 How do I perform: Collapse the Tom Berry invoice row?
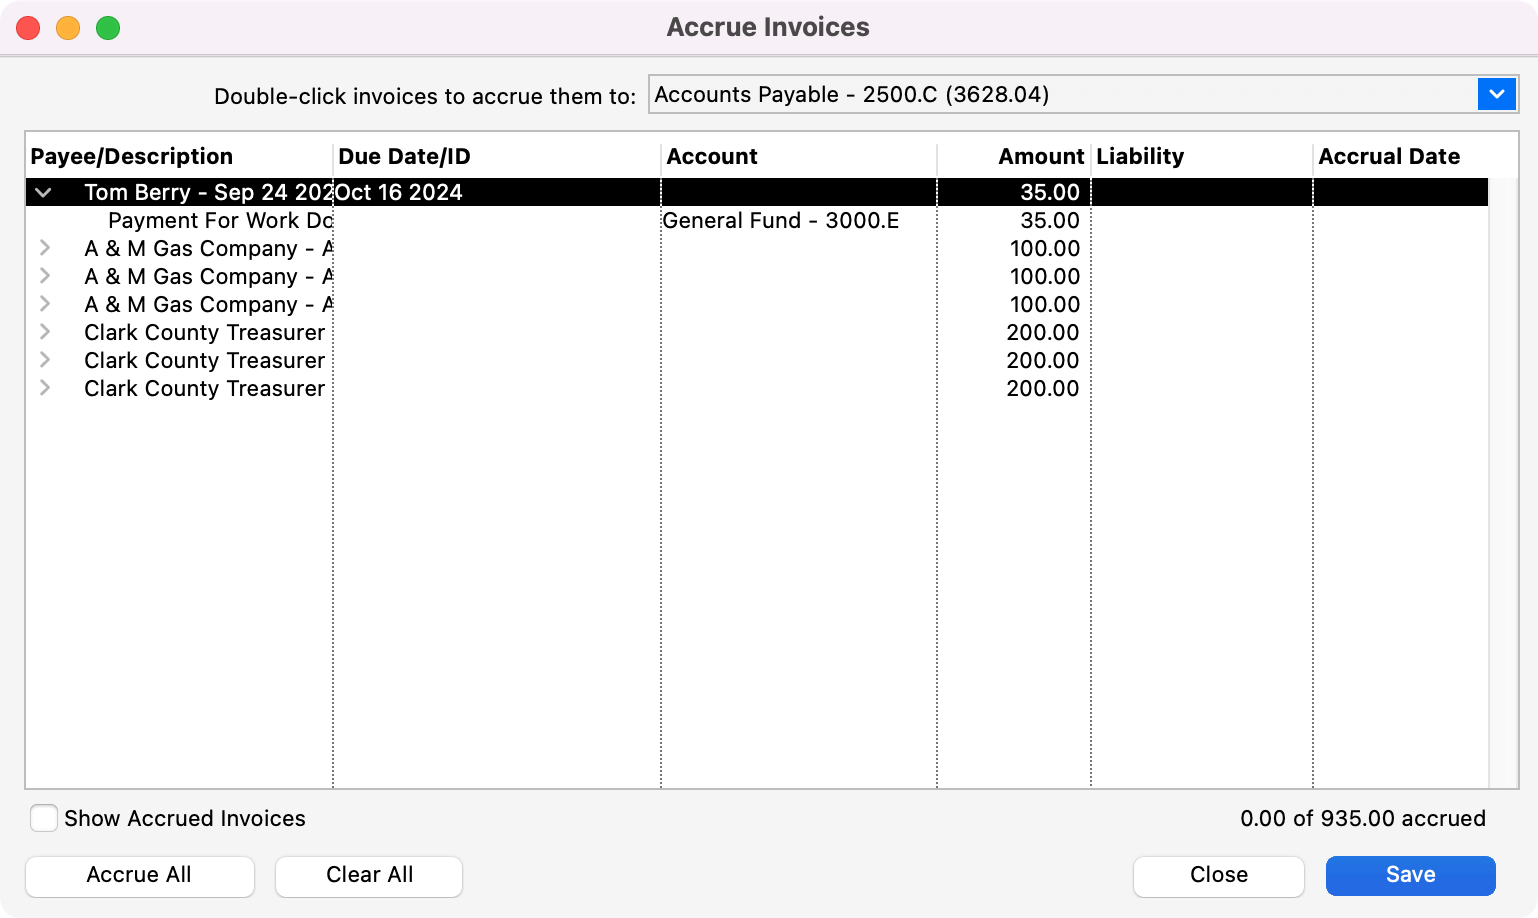[44, 193]
